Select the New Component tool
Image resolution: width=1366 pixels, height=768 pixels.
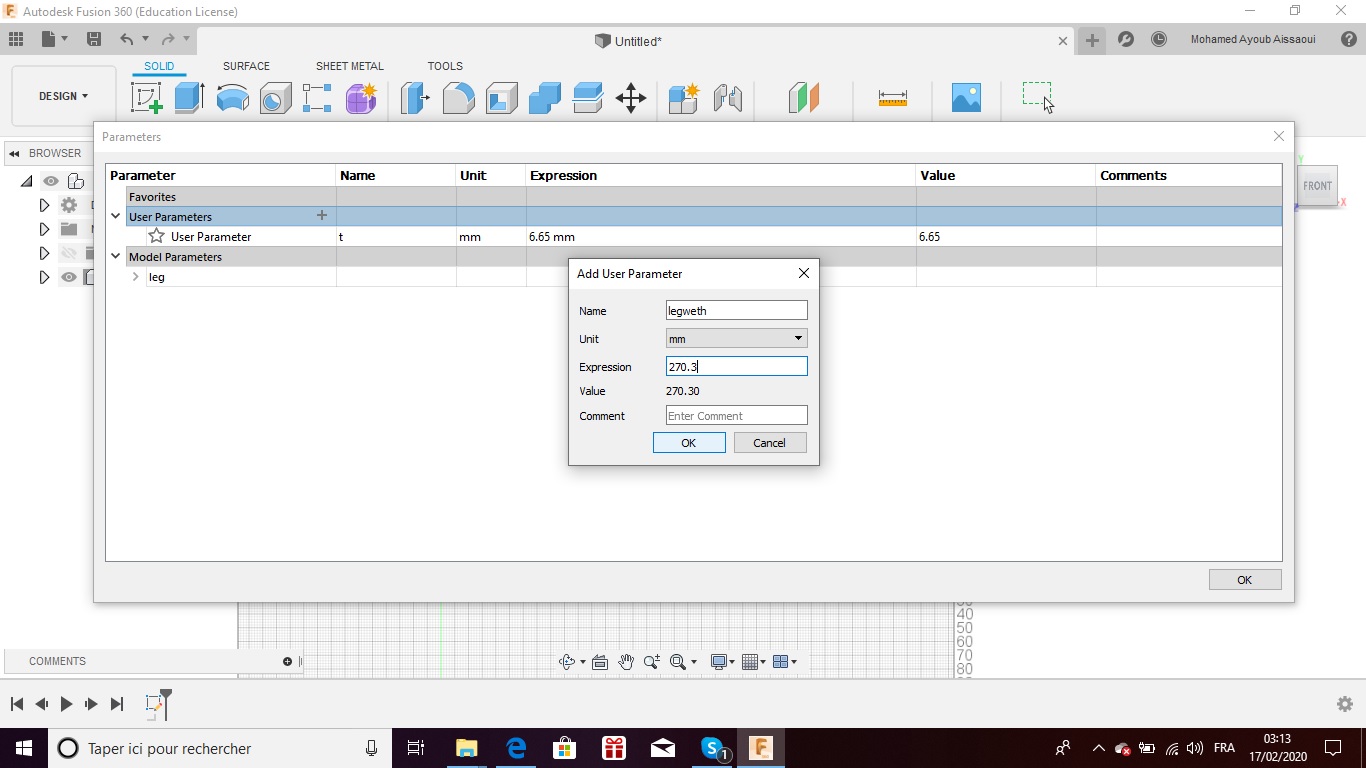click(x=684, y=98)
